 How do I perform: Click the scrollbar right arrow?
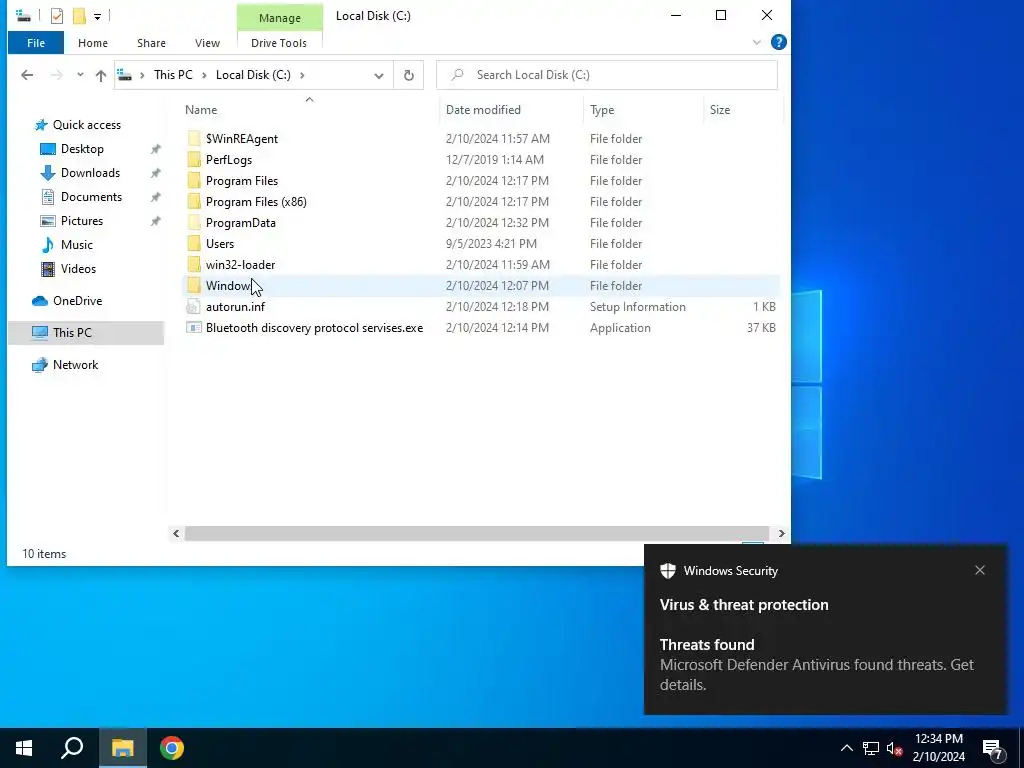(x=781, y=534)
